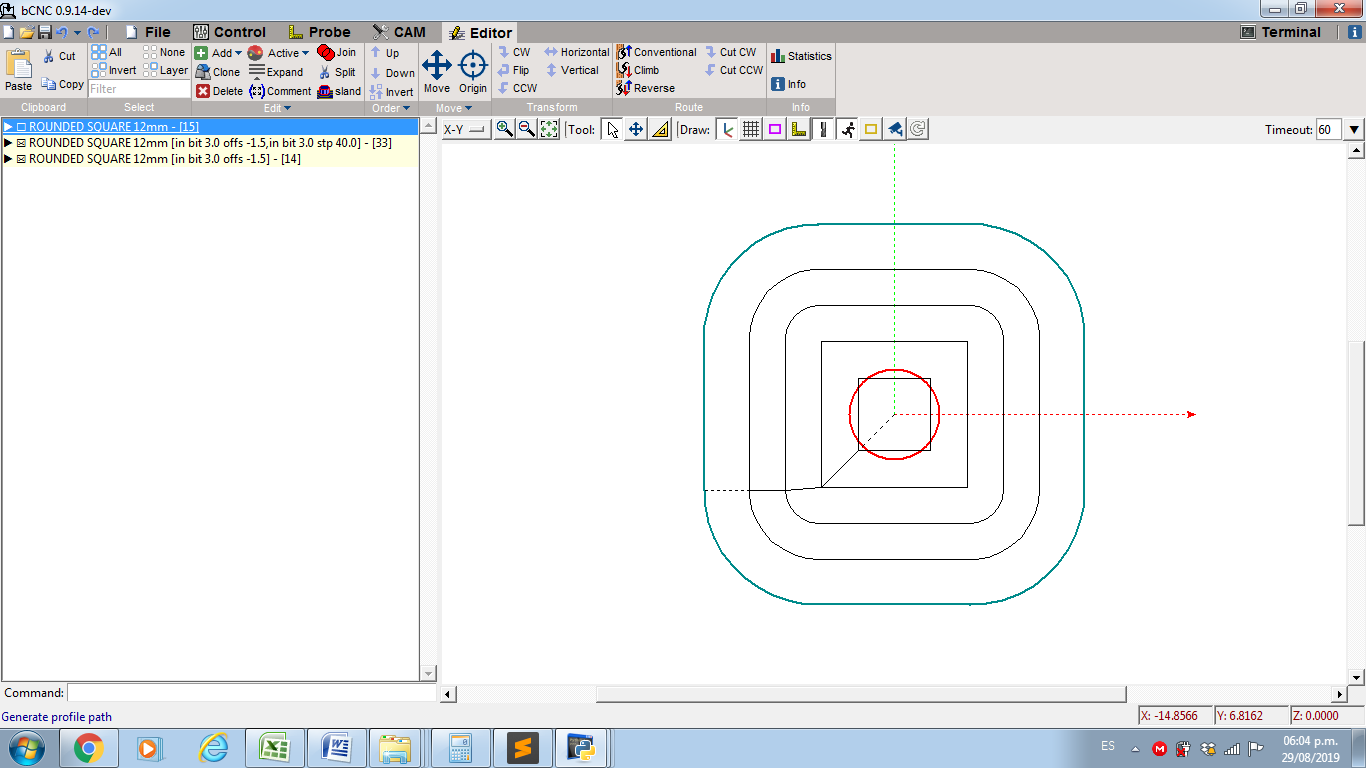Click the zoom in magnifier icon
1366x768 pixels.
pos(504,129)
